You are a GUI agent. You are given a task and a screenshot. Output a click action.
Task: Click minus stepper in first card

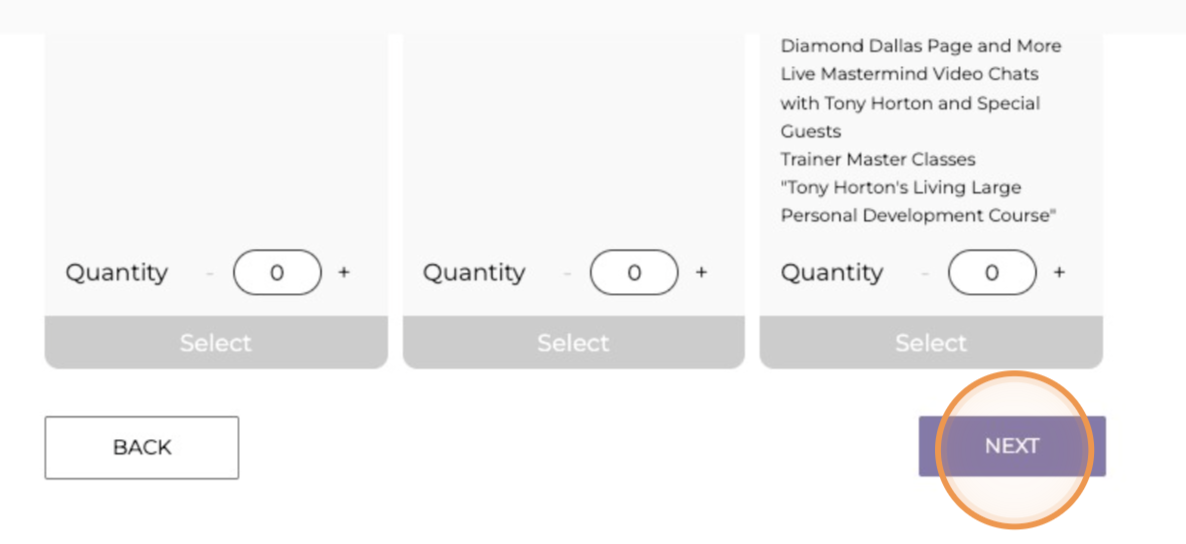click(x=210, y=272)
